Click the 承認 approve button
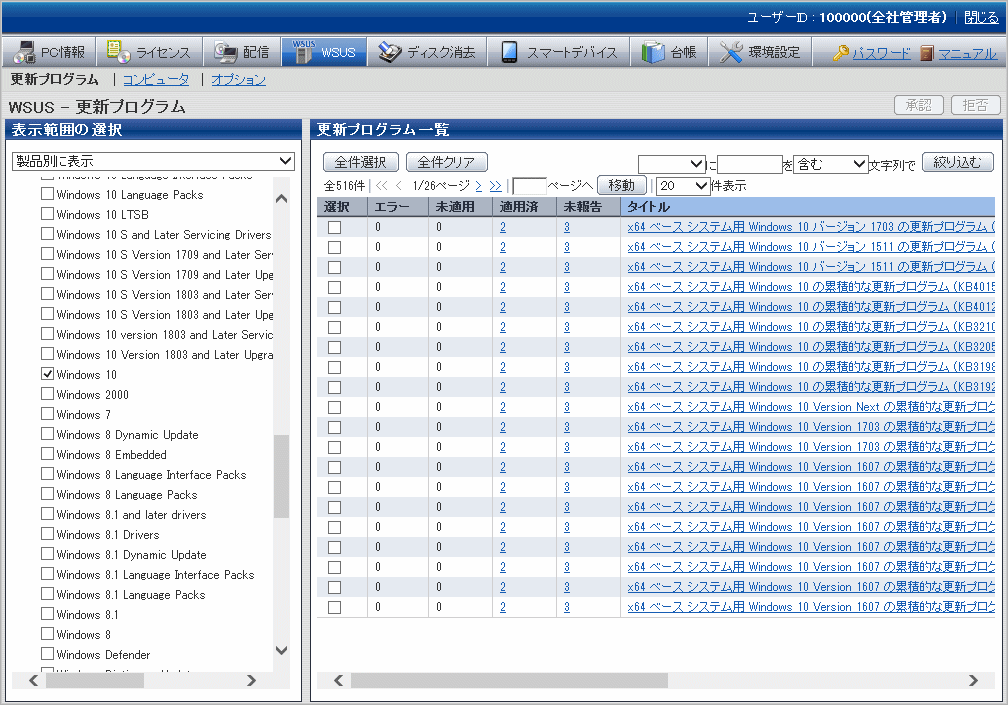This screenshot has height=705, width=1008. [919, 105]
